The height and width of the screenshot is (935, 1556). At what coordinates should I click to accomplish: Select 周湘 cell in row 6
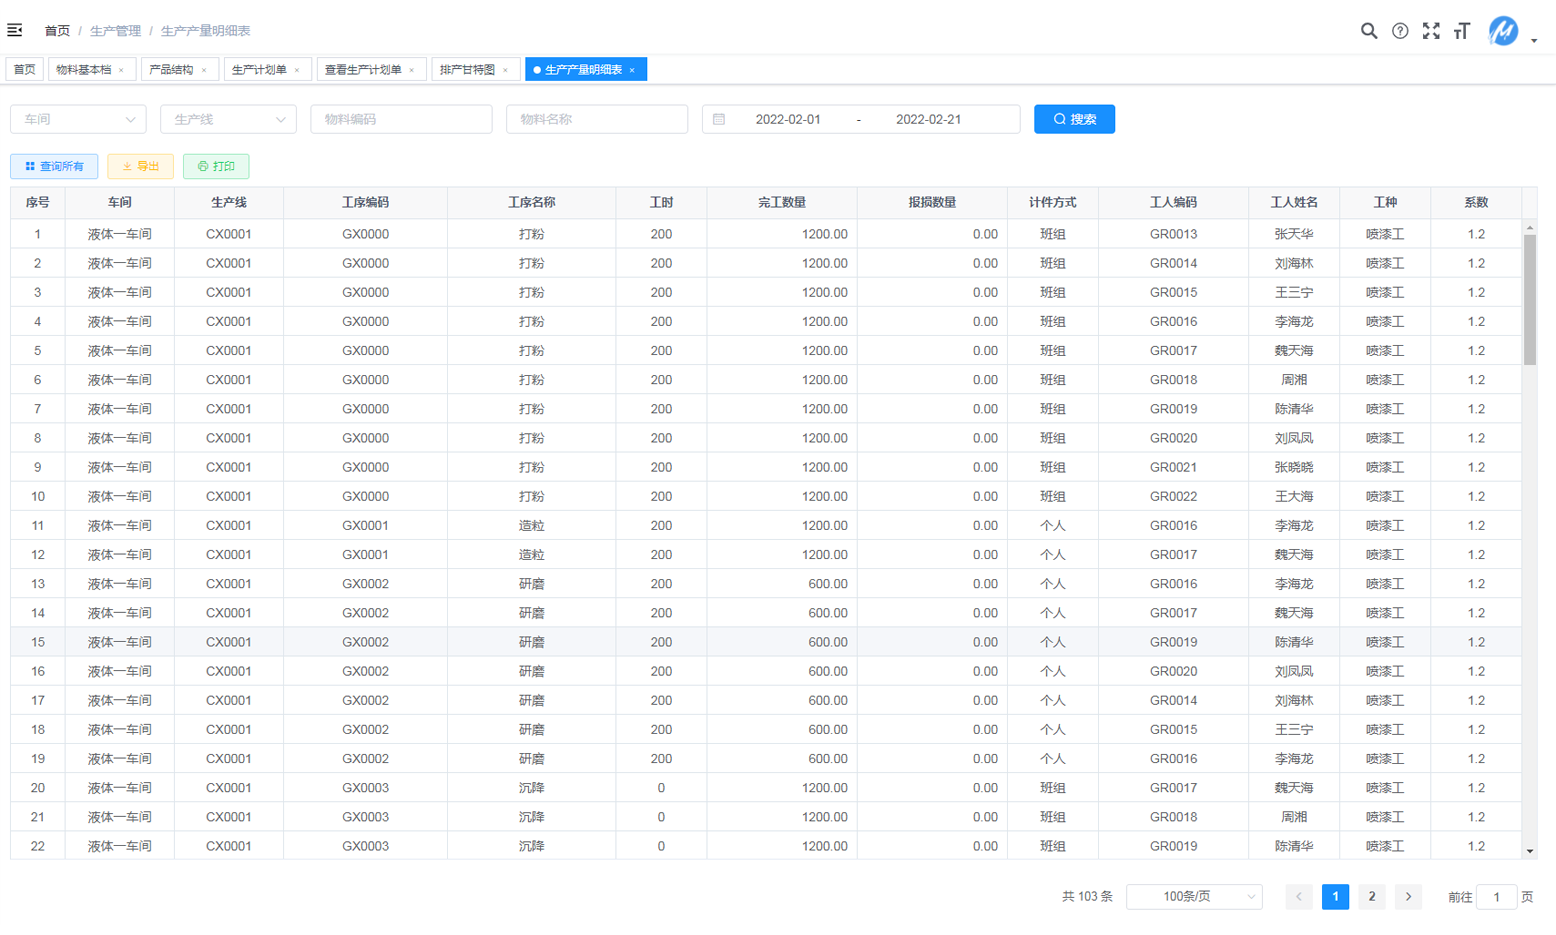click(1294, 380)
